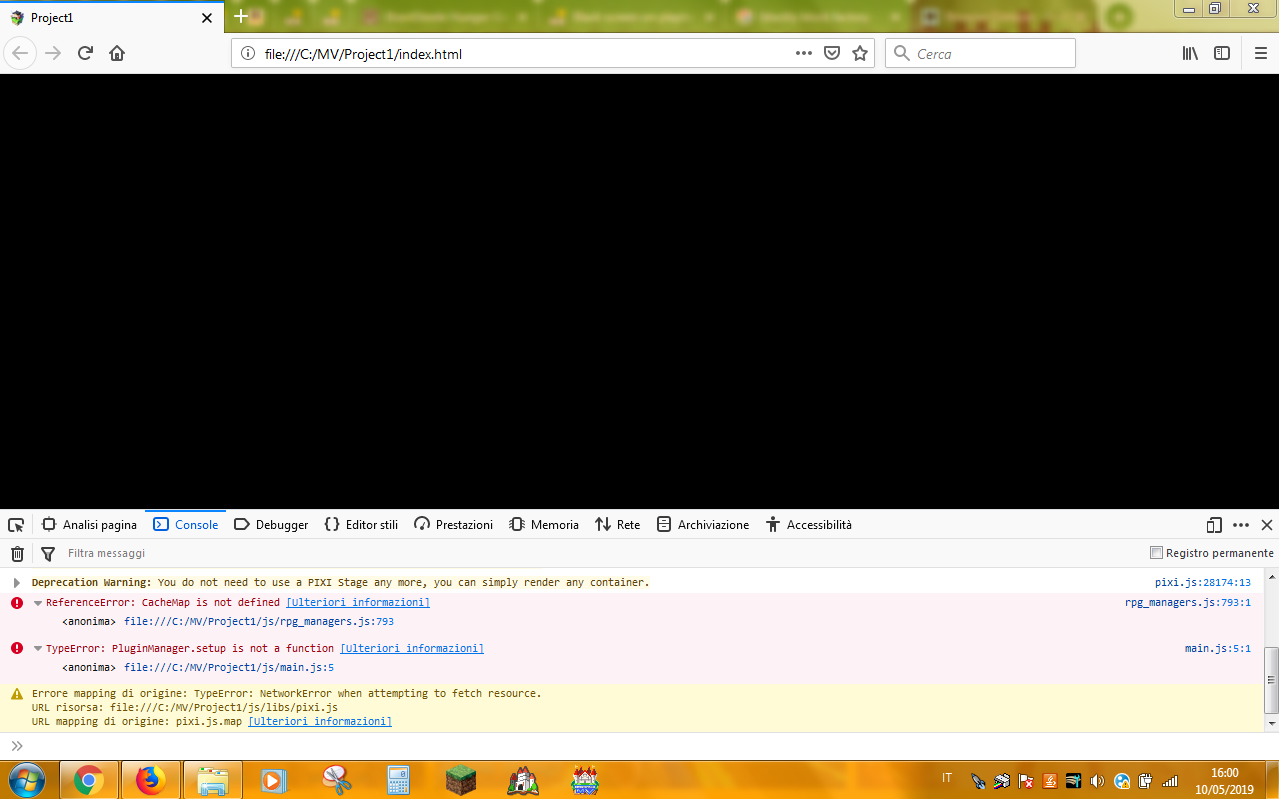
Task: Open source link pixi.js:28174:13
Action: [1203, 582]
